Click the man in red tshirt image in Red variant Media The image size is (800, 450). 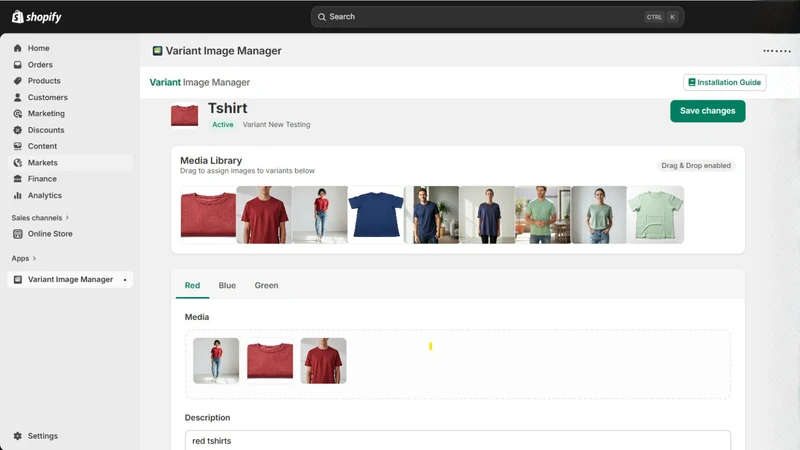[x=323, y=361]
